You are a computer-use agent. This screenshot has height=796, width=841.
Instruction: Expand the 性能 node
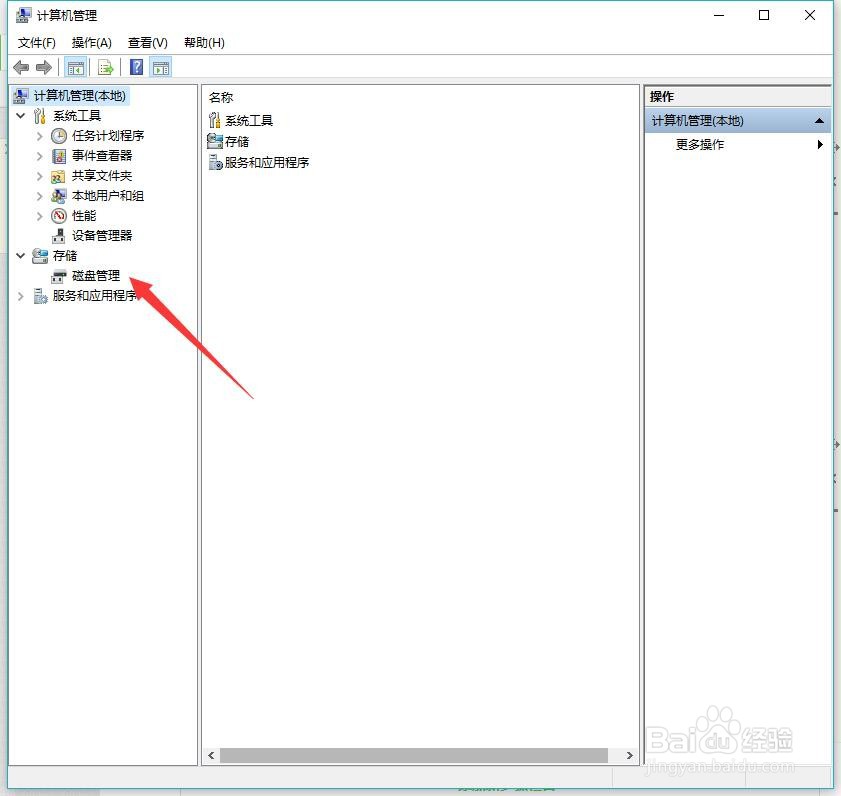(x=40, y=216)
